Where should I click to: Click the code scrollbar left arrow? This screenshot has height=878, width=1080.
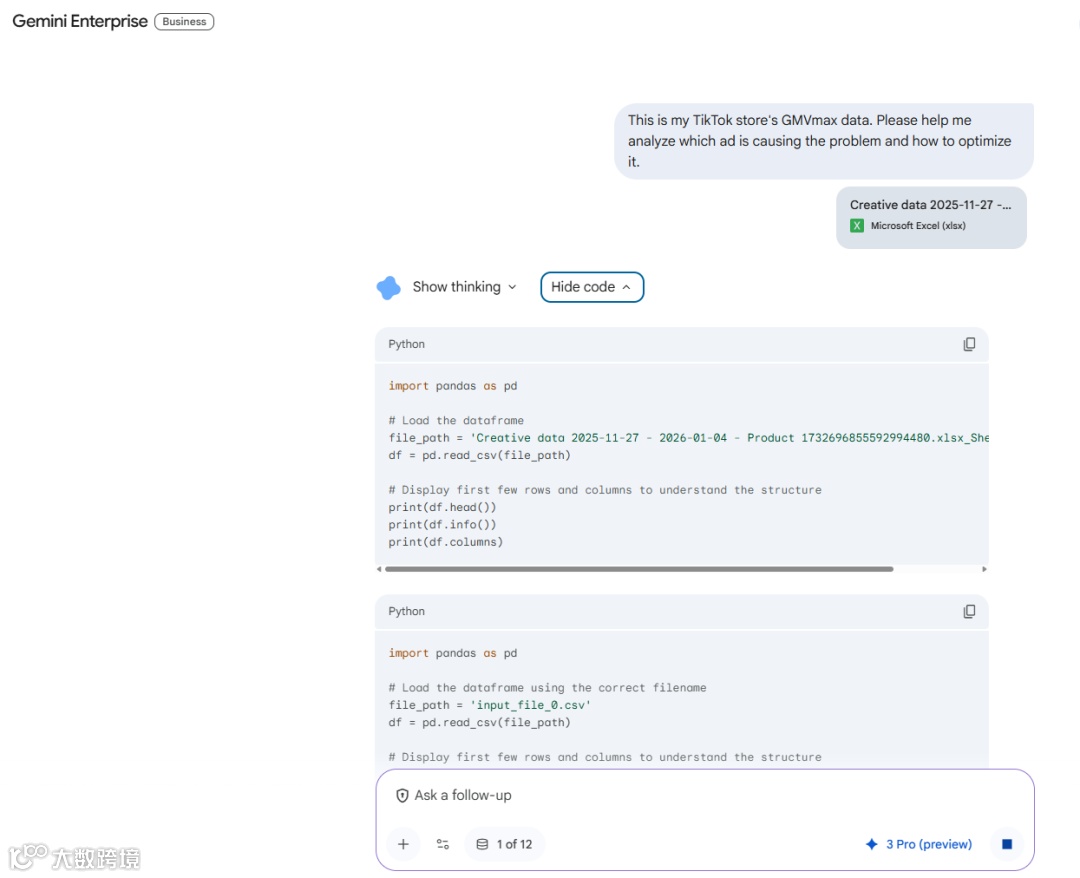click(x=379, y=569)
